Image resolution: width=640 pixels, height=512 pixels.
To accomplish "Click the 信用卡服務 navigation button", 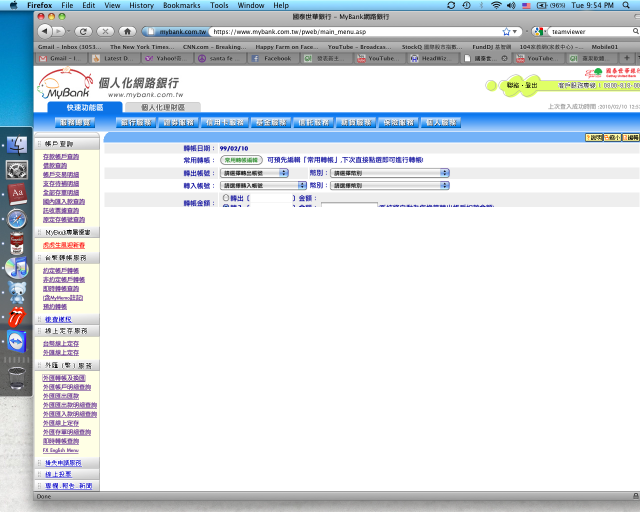I will (225, 122).
